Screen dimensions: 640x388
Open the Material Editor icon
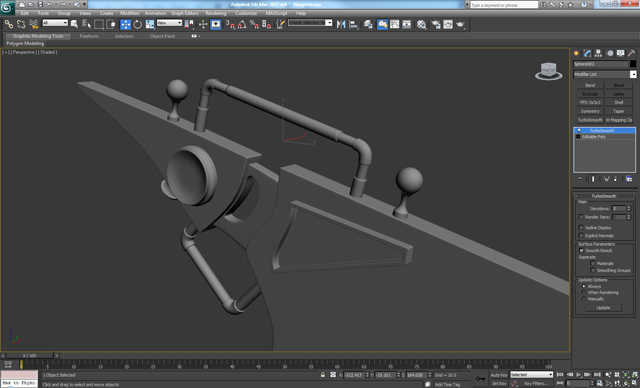[x=421, y=24]
